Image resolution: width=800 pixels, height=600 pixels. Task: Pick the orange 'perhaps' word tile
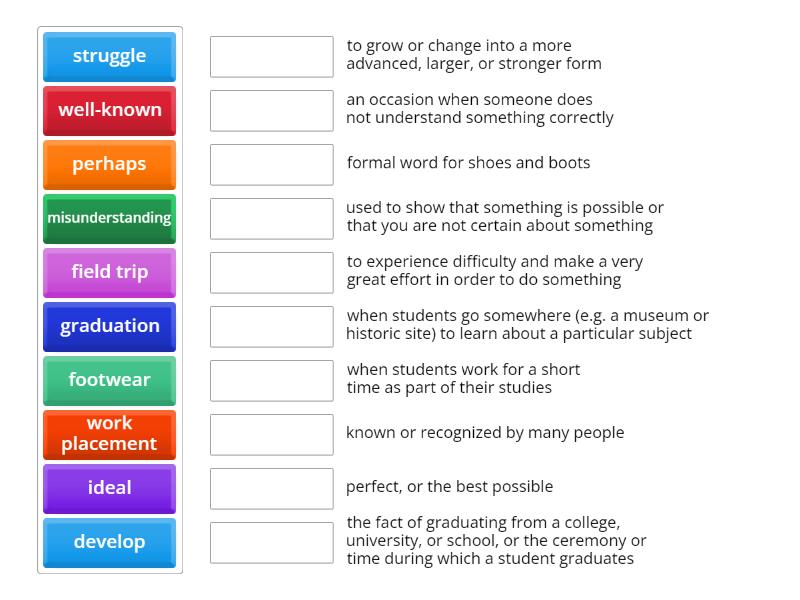click(109, 165)
